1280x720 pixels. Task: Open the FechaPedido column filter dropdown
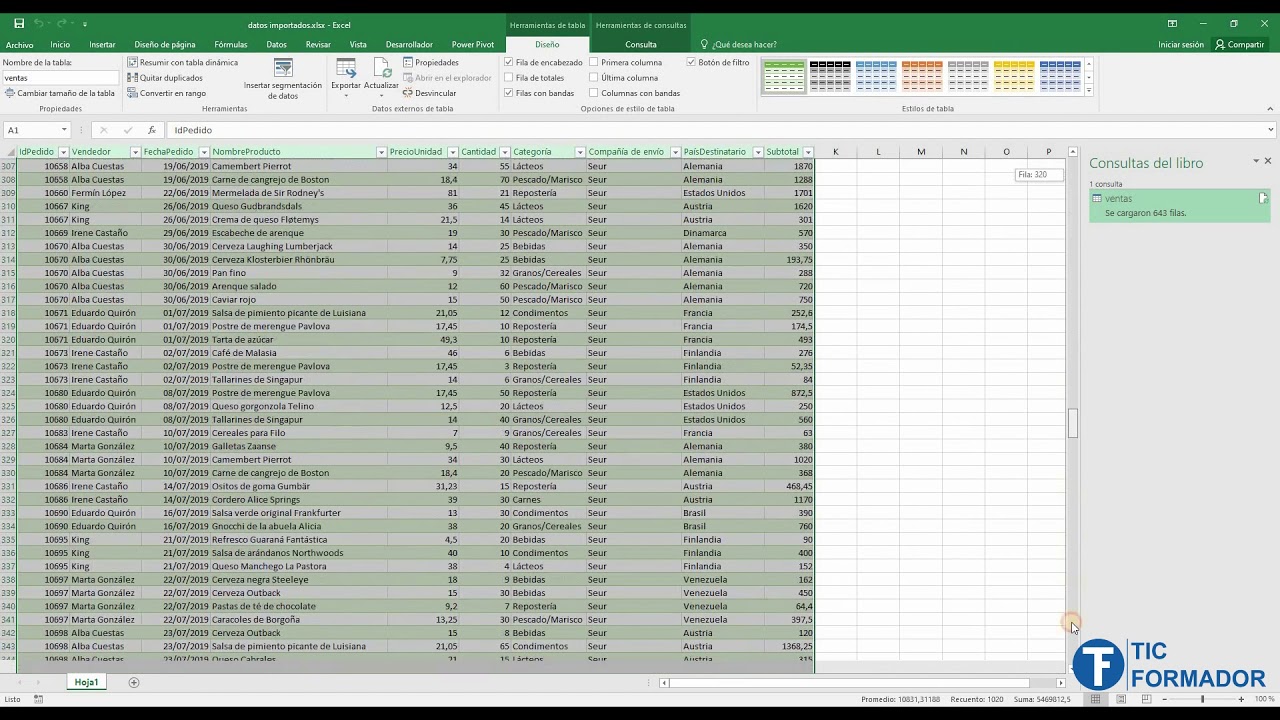pos(203,152)
